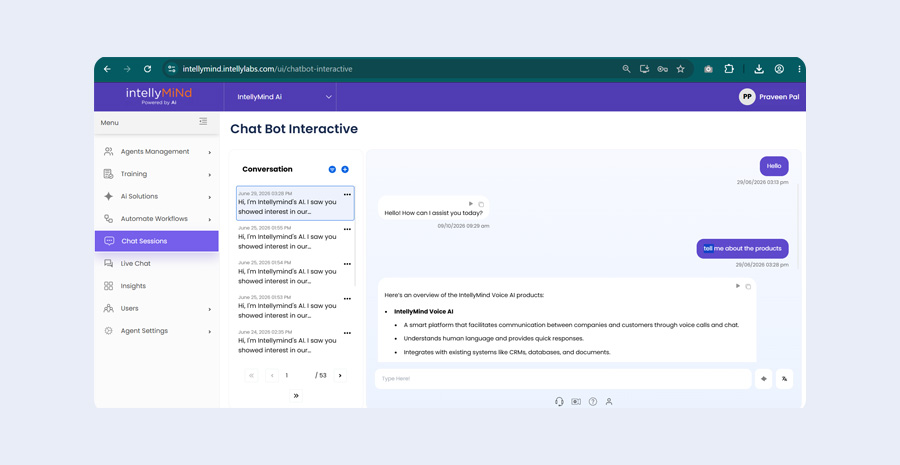
Task: Collapse the sidebar with the Menu toggle icon
Action: point(203,121)
